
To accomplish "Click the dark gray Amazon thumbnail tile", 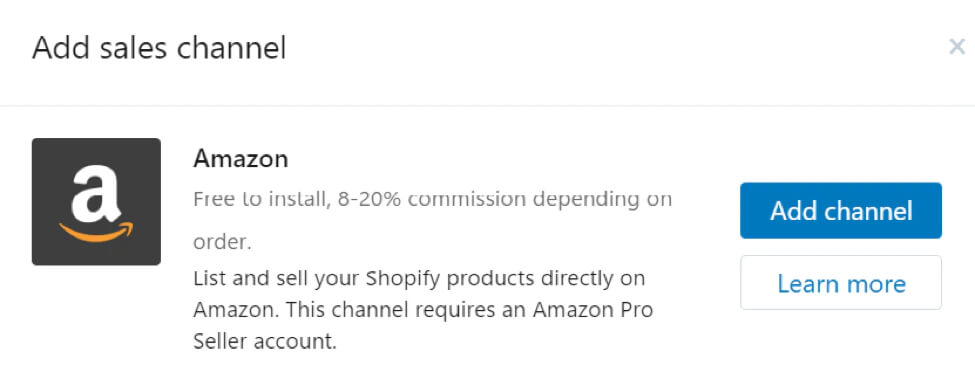I will pos(96,201).
